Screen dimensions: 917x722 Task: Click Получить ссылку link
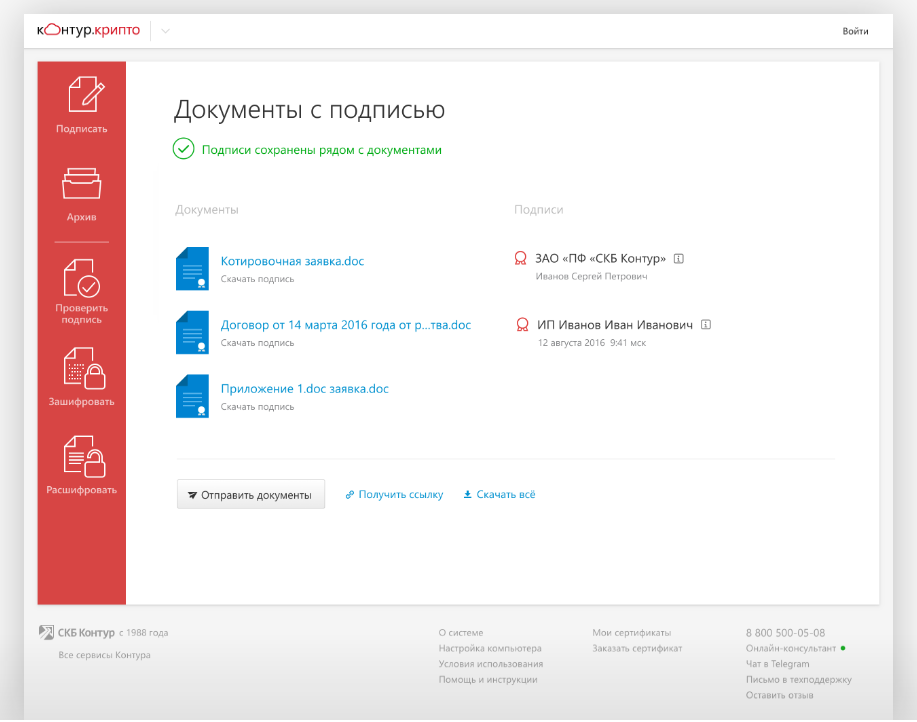394,495
